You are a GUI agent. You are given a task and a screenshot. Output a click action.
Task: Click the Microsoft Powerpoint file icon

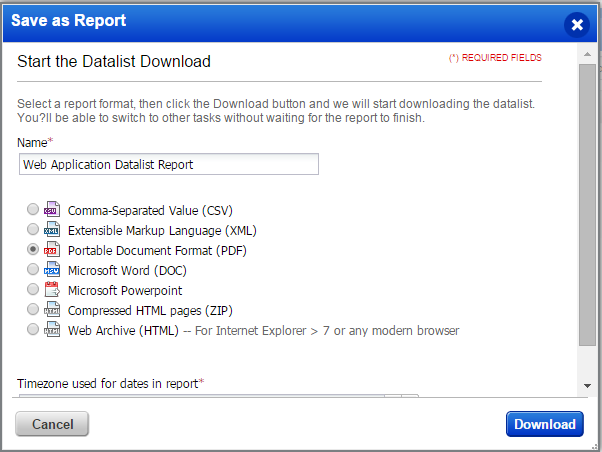pos(52,289)
